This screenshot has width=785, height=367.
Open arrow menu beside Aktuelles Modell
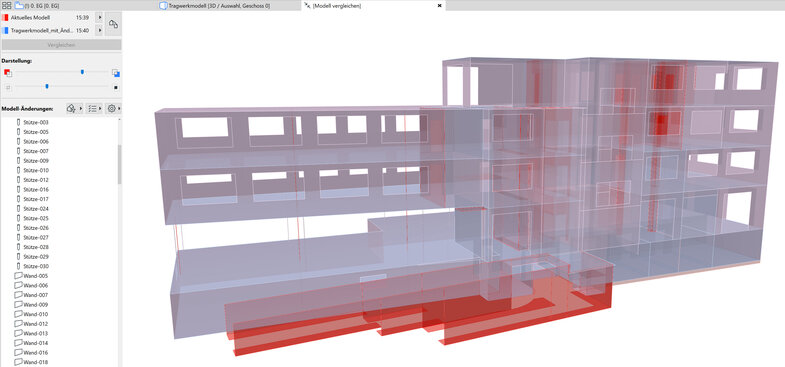pos(99,18)
